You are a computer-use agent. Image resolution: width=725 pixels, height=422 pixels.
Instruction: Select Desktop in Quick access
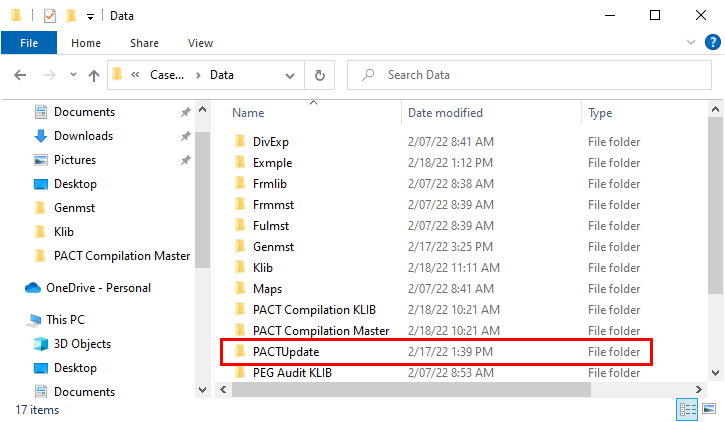tap(75, 184)
